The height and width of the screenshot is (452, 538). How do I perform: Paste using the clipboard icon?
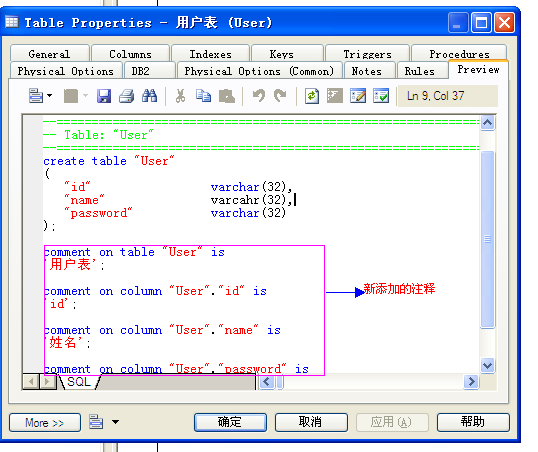coord(227,96)
